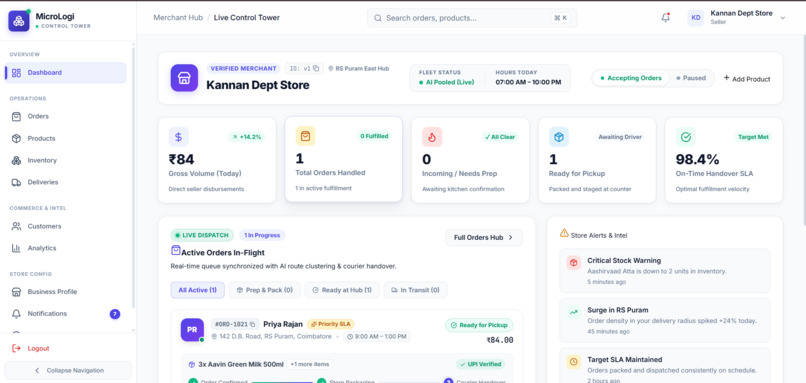Expand the +1 more items chip
Screen dimensions: 806x383
click(309, 364)
